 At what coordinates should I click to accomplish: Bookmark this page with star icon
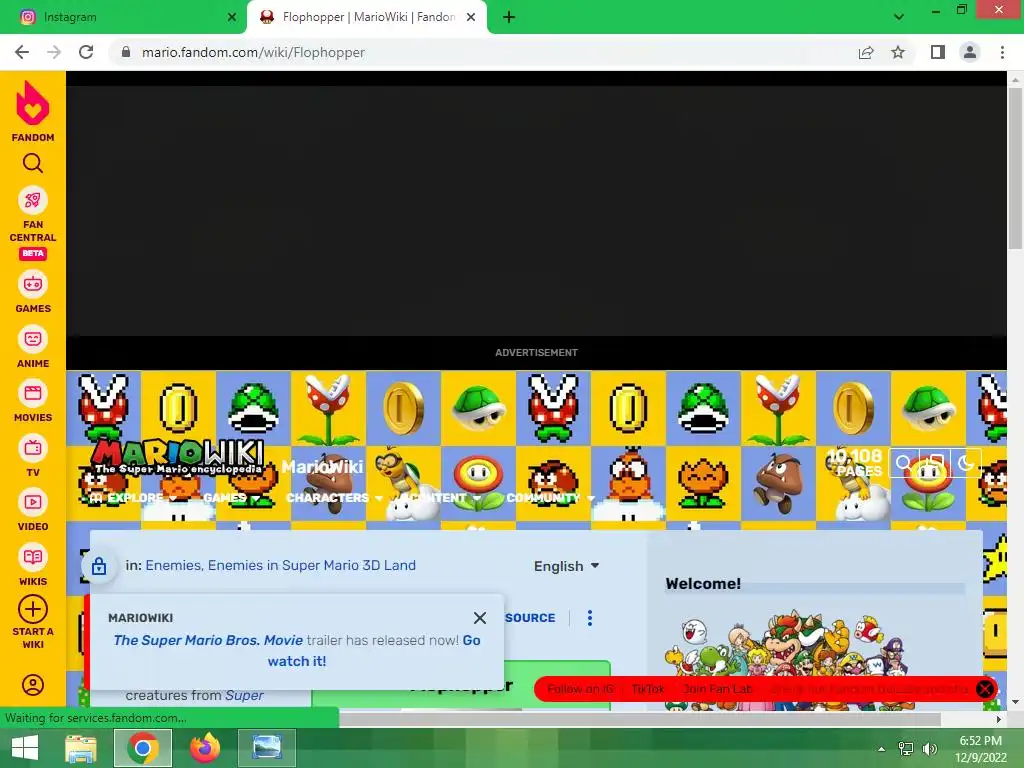[898, 52]
